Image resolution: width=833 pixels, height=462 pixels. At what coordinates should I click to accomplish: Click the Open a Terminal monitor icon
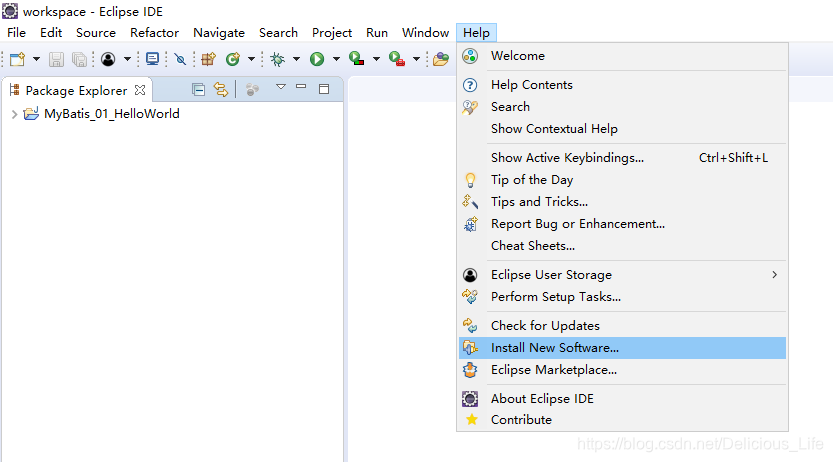[152, 59]
